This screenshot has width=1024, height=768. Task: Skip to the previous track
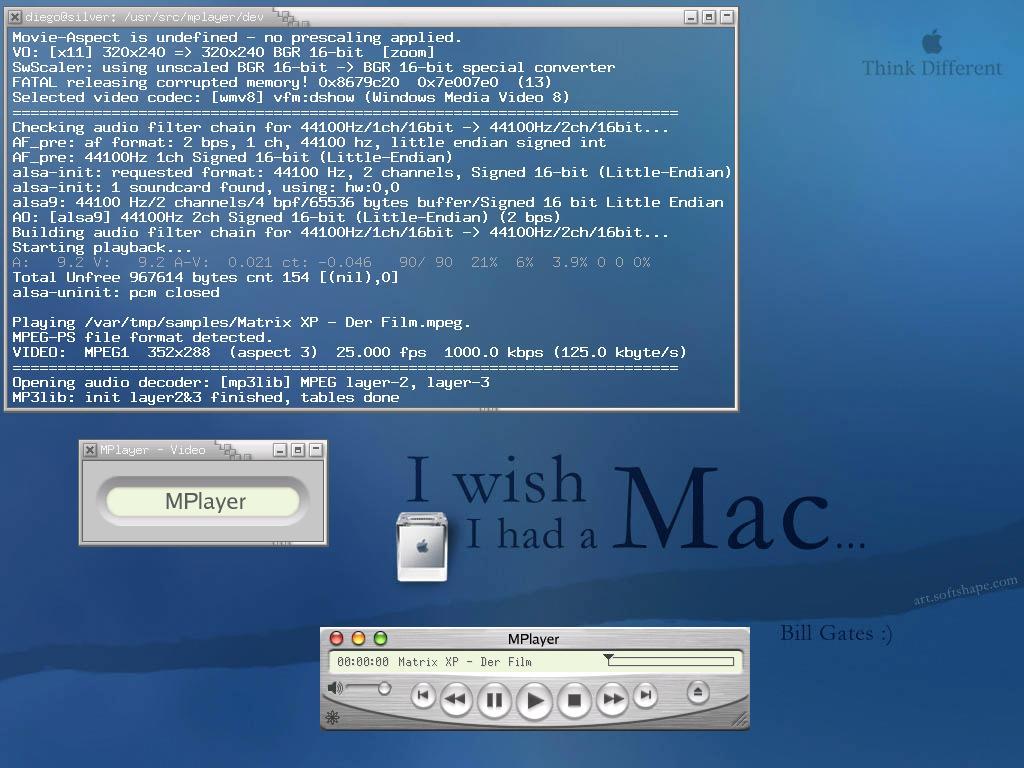[423, 695]
